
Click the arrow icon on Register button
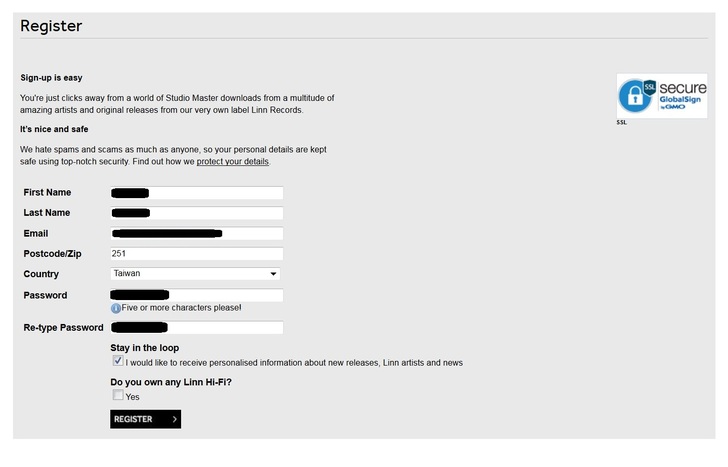tap(174, 419)
